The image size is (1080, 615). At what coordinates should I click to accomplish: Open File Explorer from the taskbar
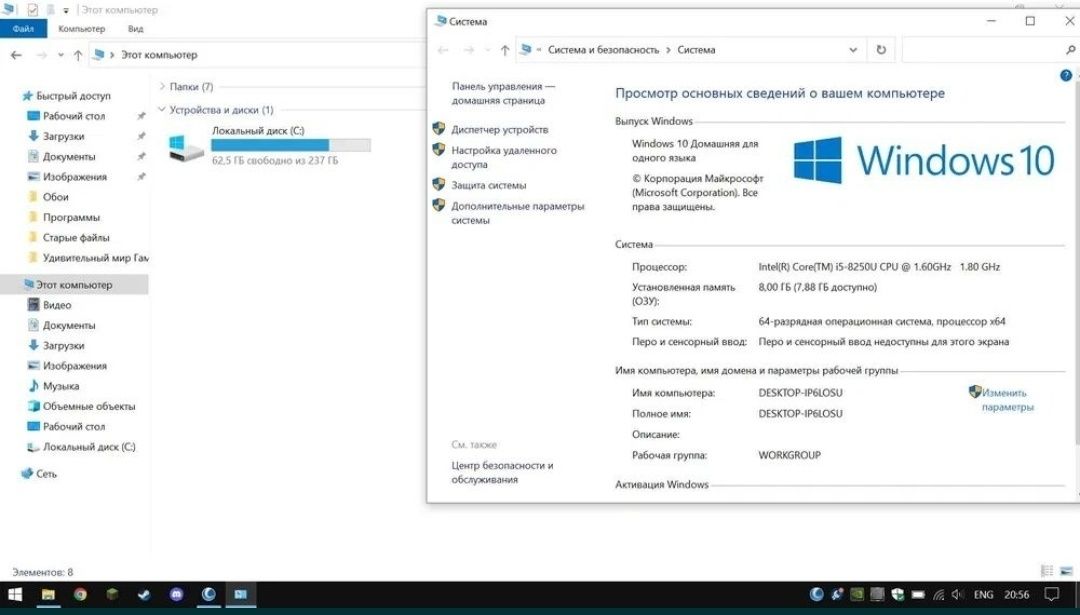click(48, 594)
